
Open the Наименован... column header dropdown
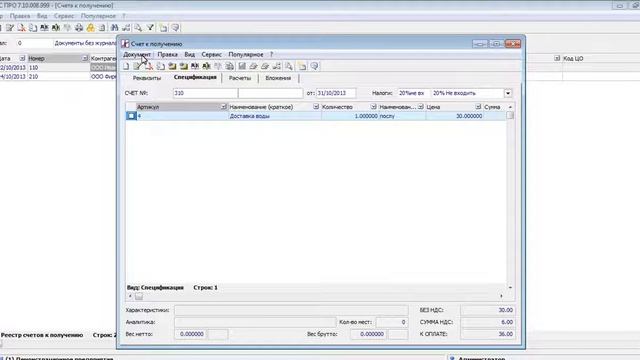[x=420, y=107]
